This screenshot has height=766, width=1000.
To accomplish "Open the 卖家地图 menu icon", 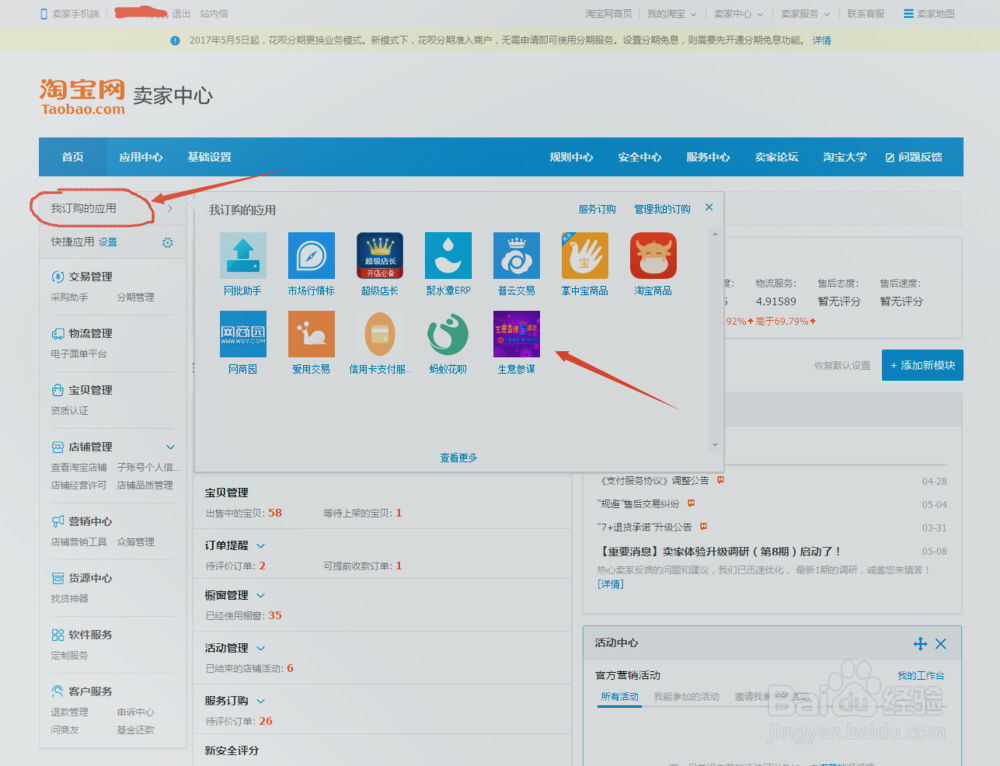I will [908, 13].
